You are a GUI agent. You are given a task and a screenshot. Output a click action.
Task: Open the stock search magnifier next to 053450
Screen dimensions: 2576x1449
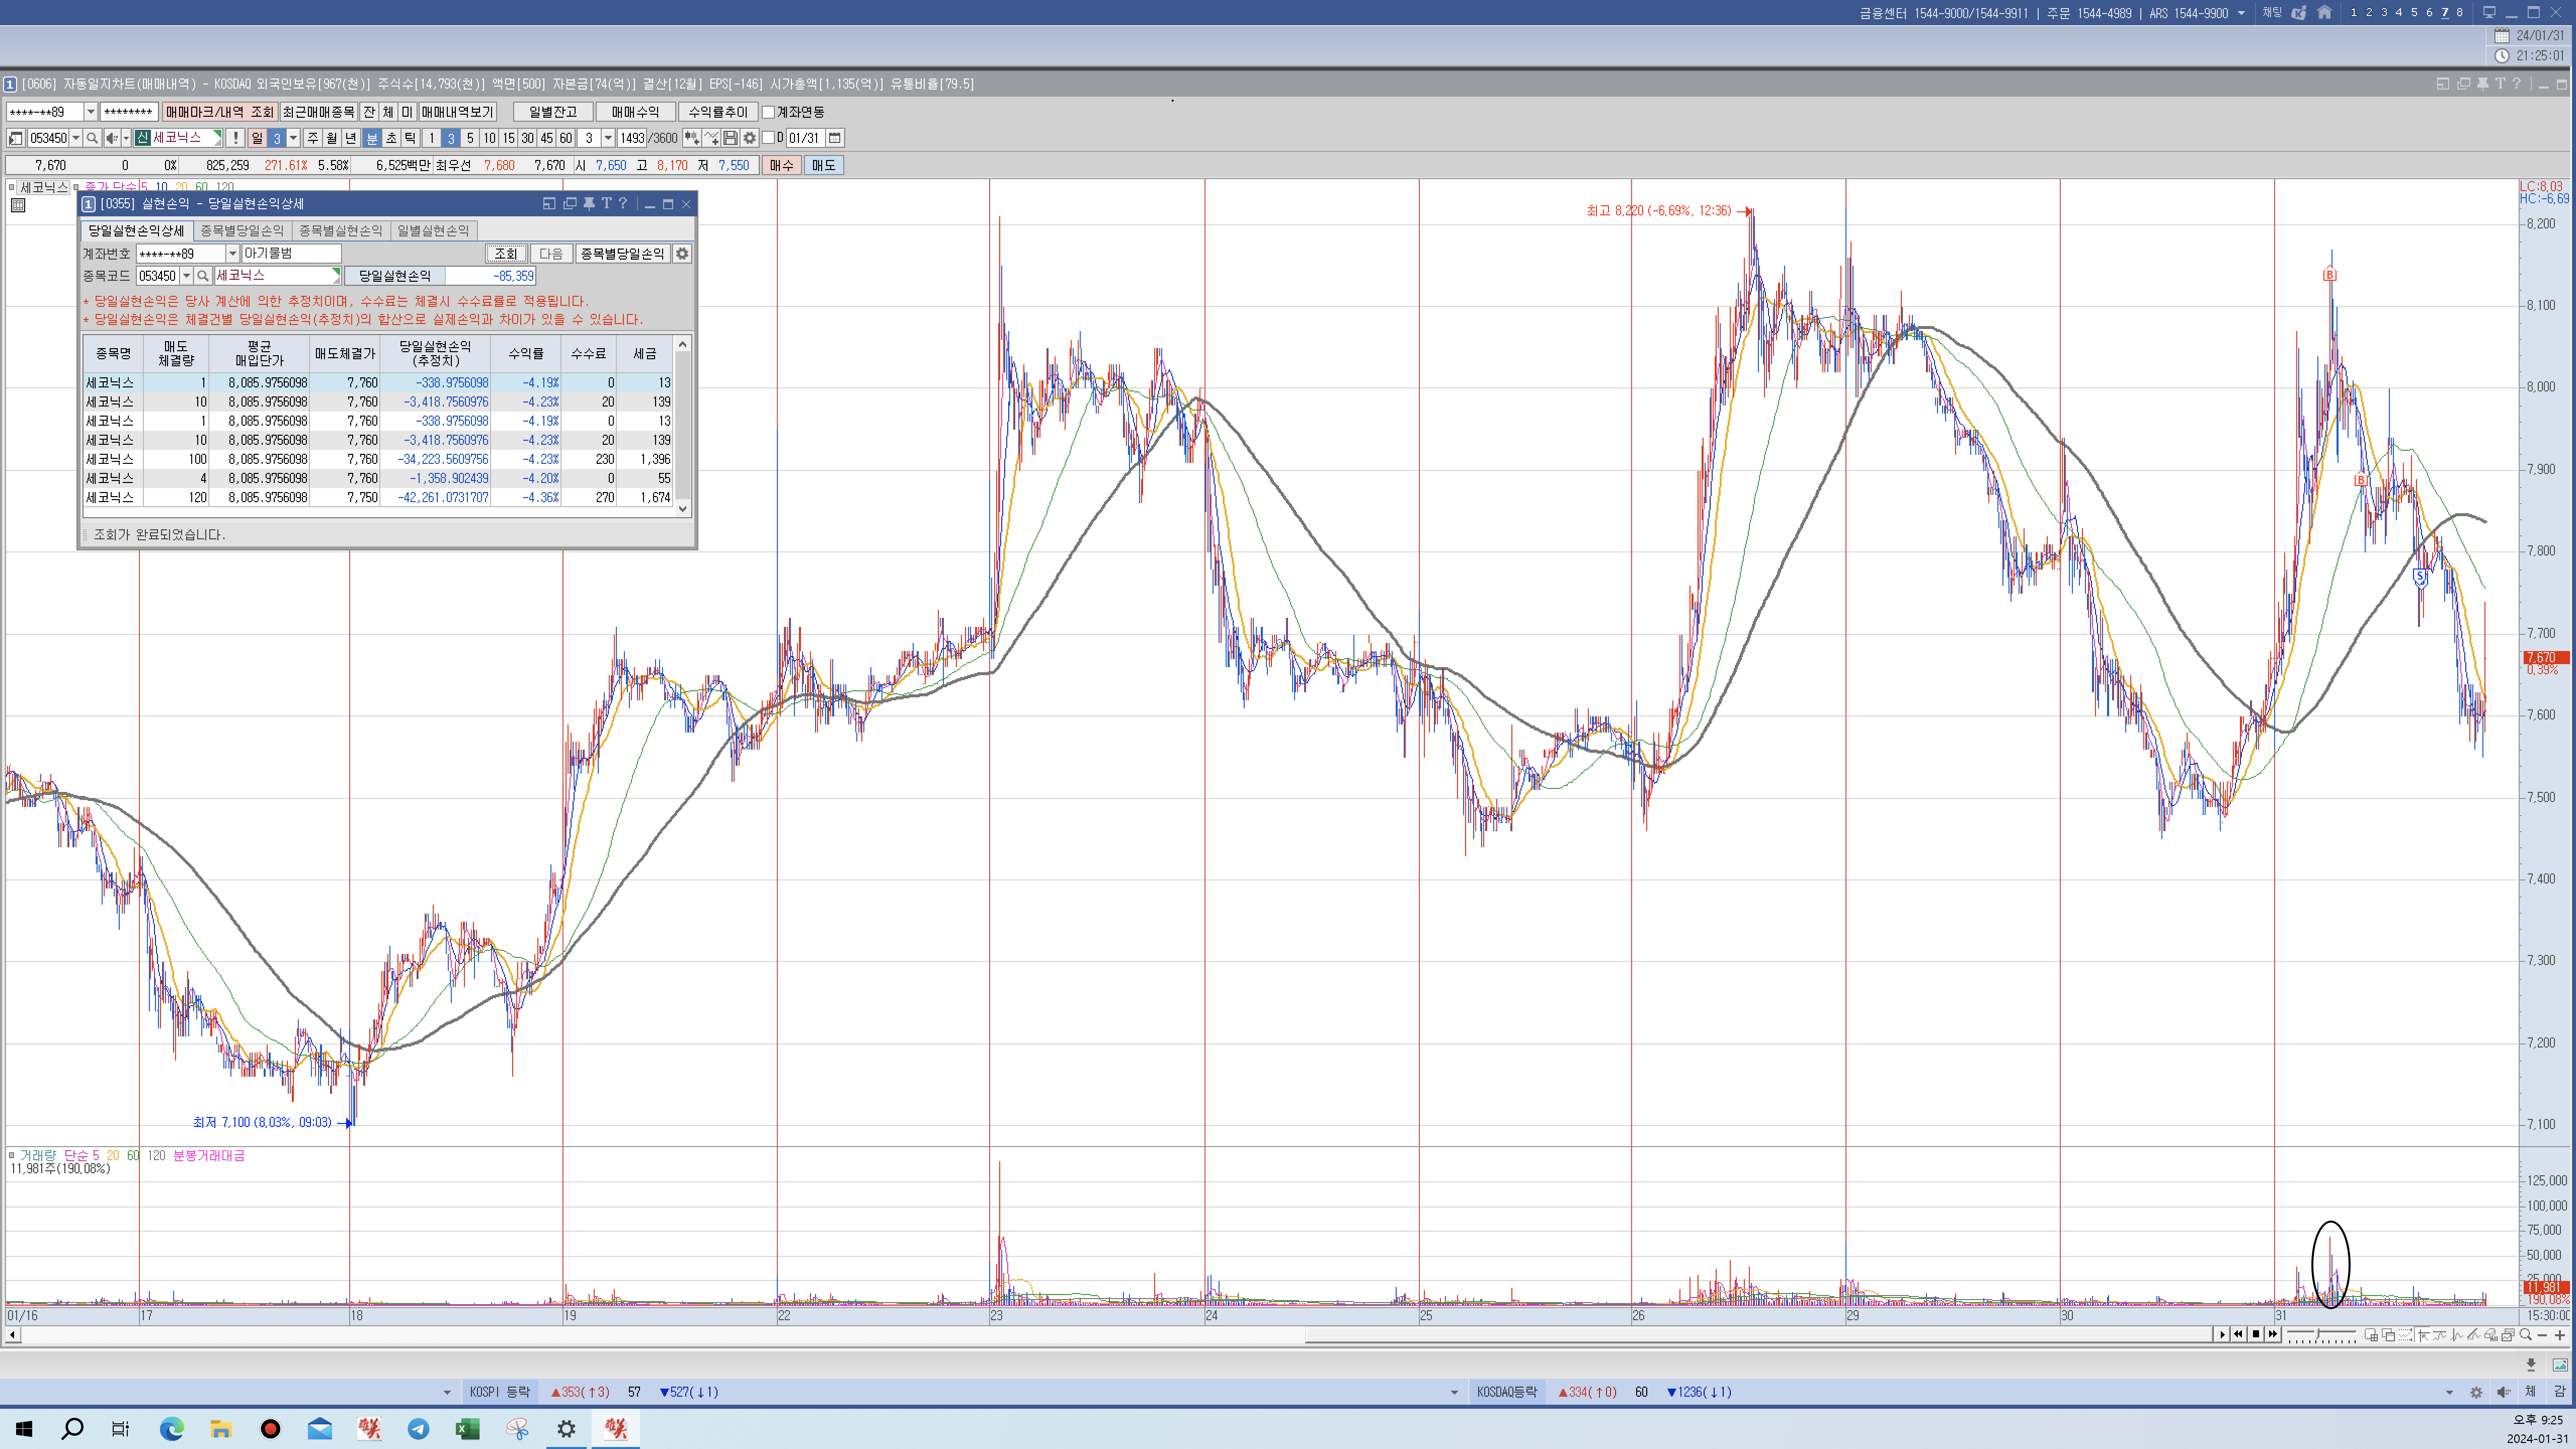[x=92, y=138]
